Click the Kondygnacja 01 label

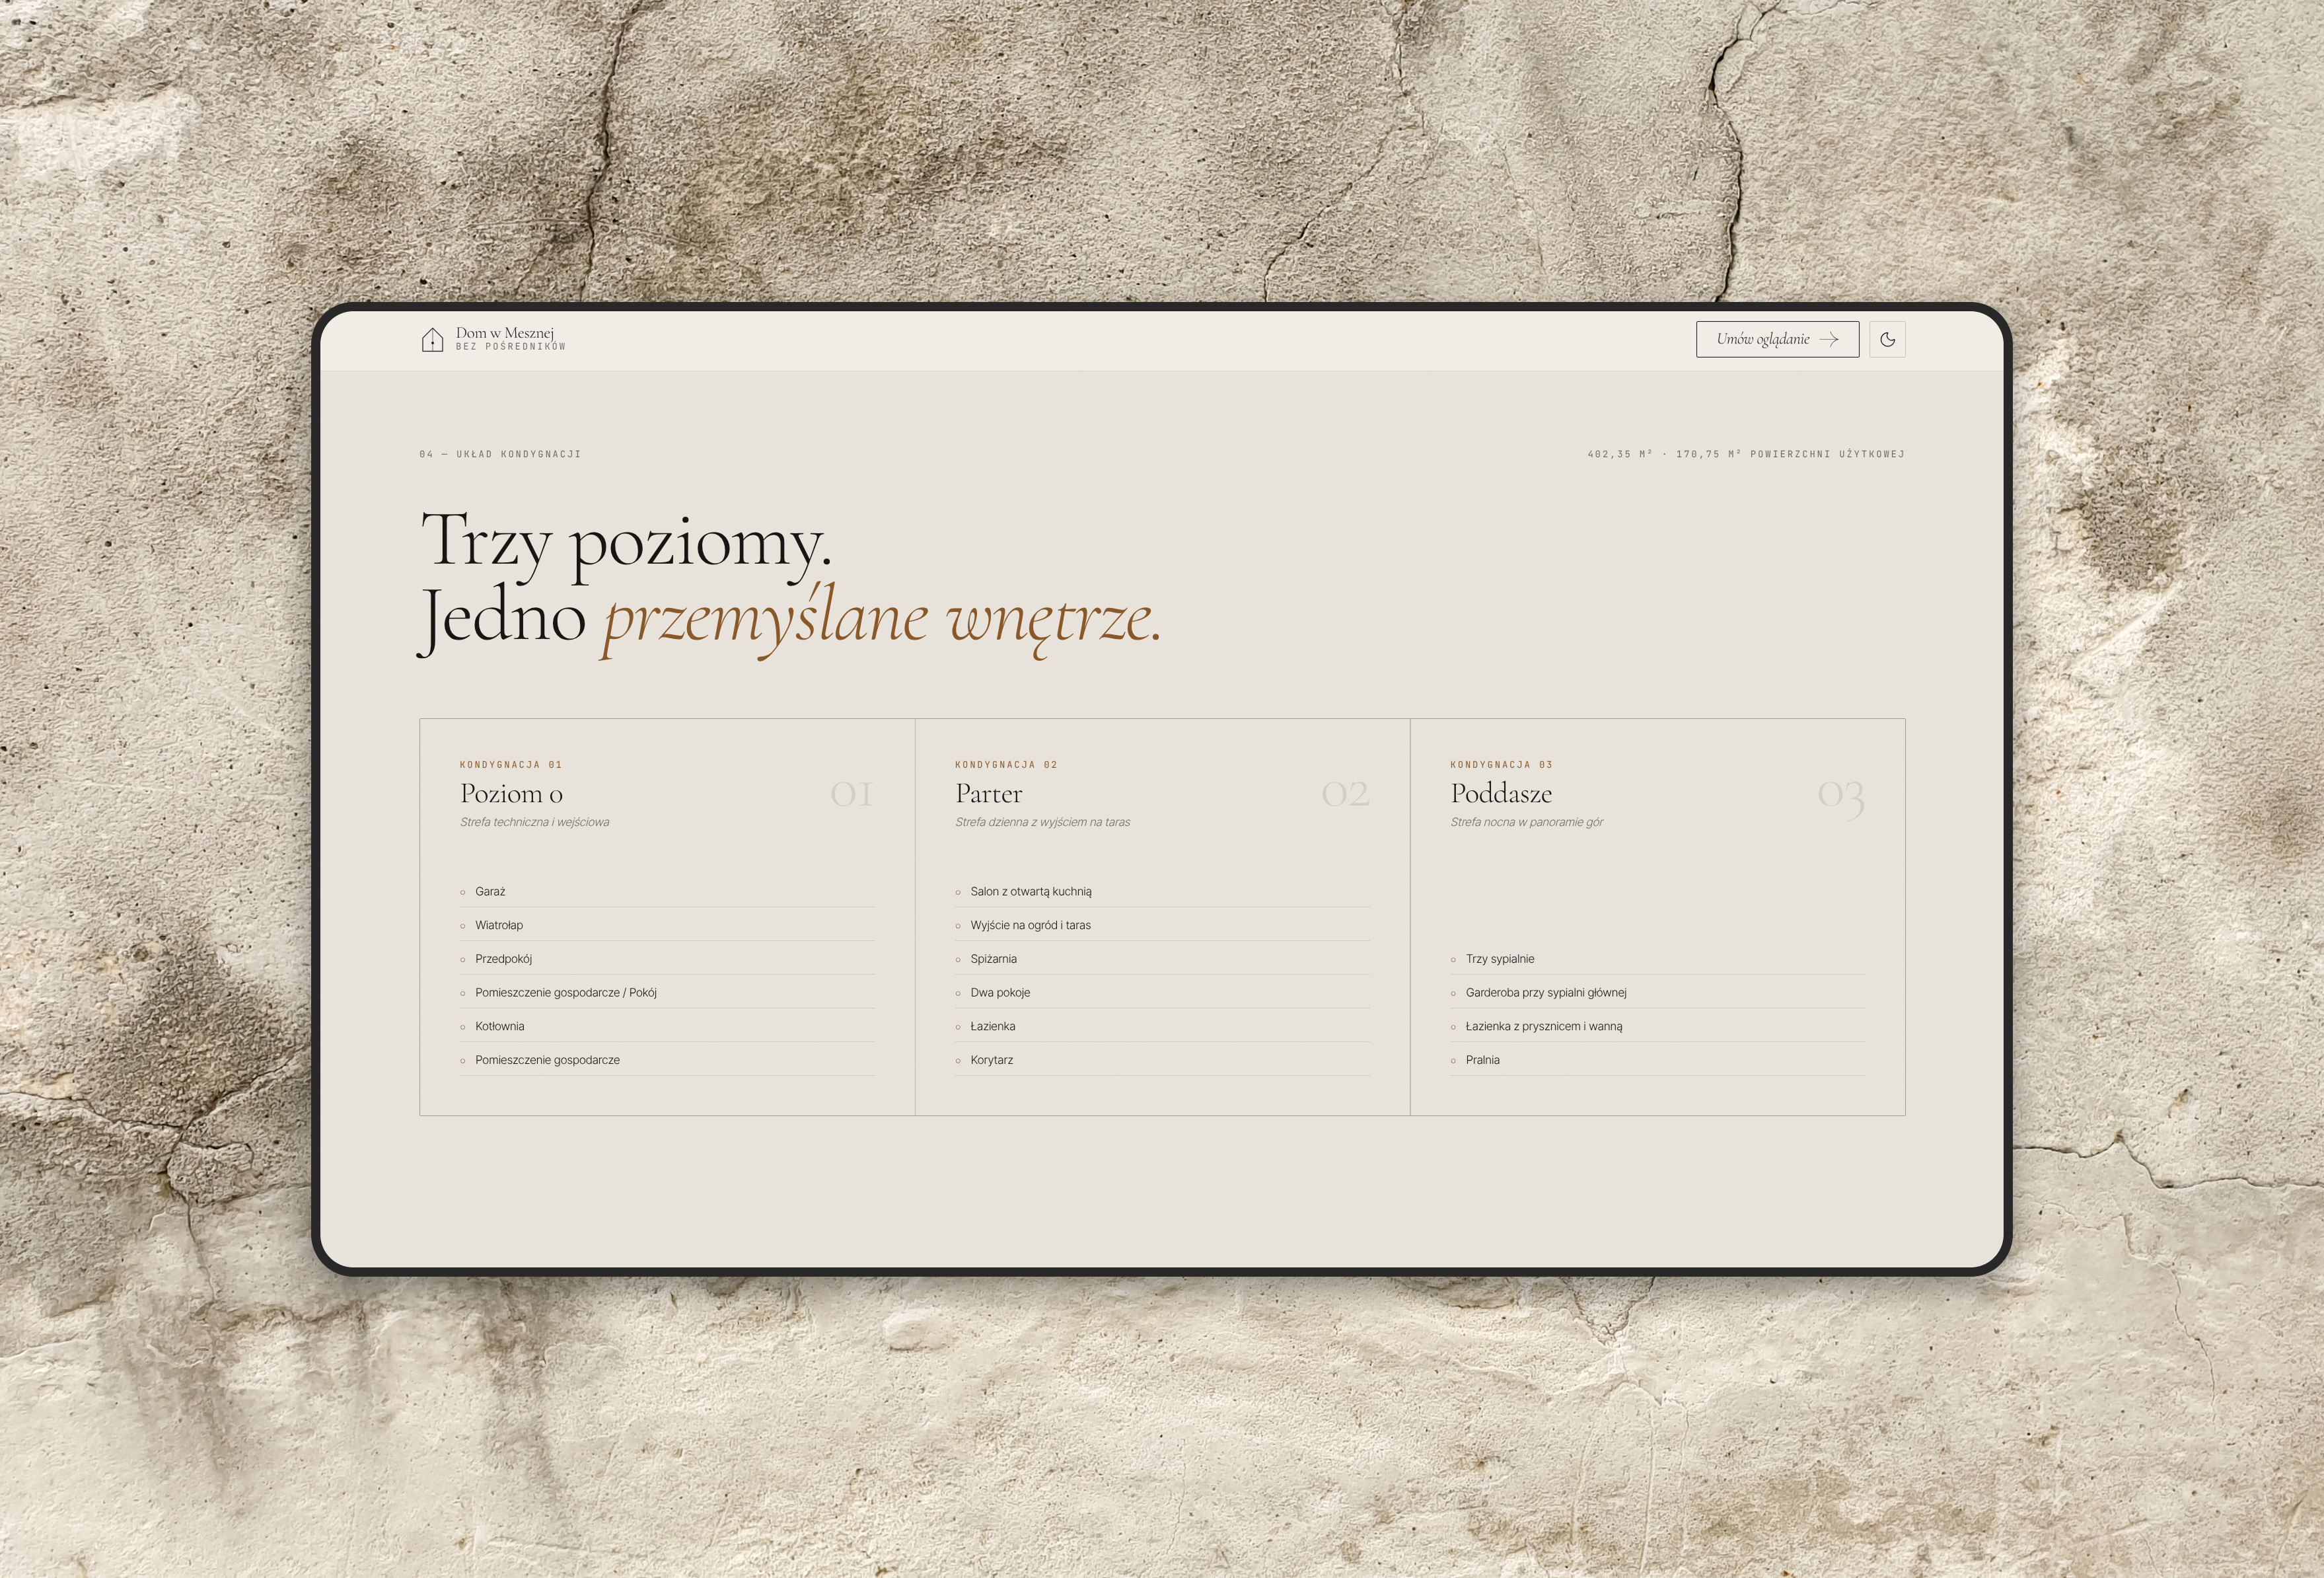coord(511,765)
